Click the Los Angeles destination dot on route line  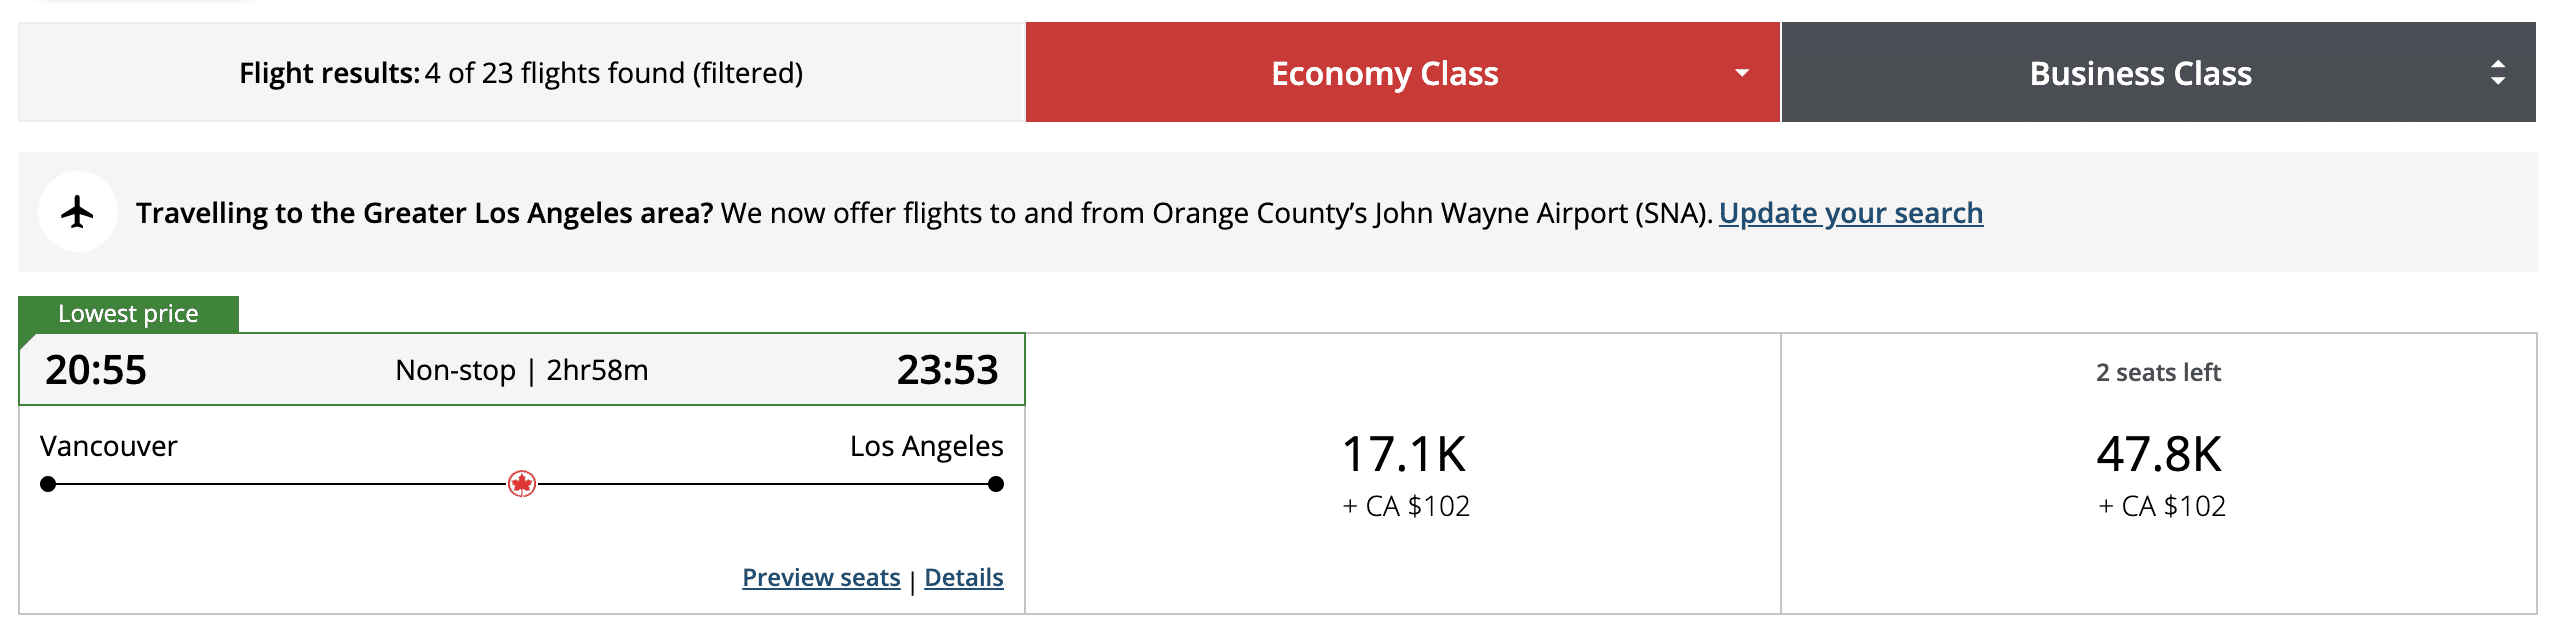point(995,484)
